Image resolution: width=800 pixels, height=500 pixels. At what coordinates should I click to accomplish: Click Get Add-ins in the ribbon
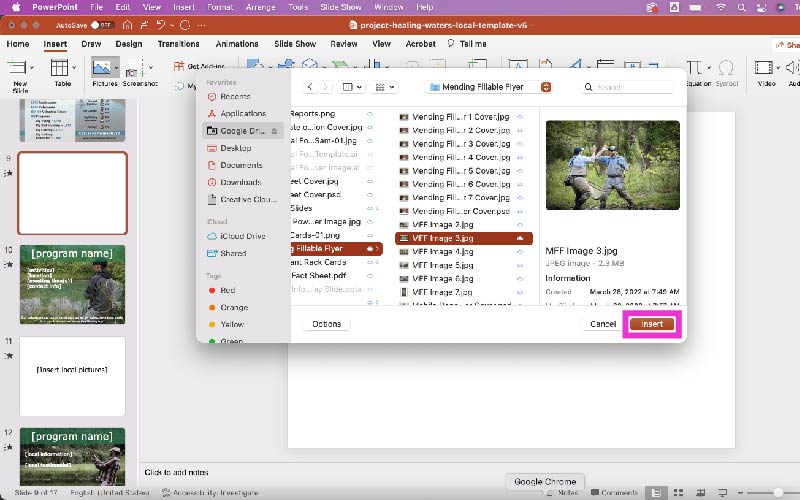click(199, 66)
